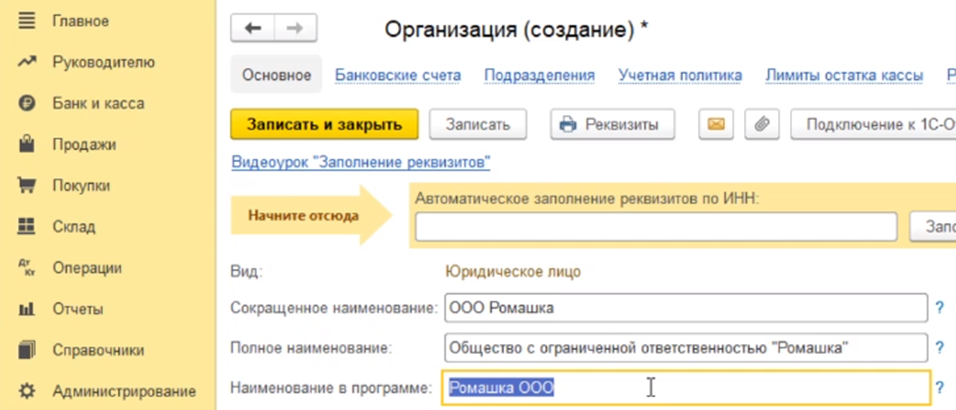
Task: Navigate forward with the right arrow
Action: (295, 29)
